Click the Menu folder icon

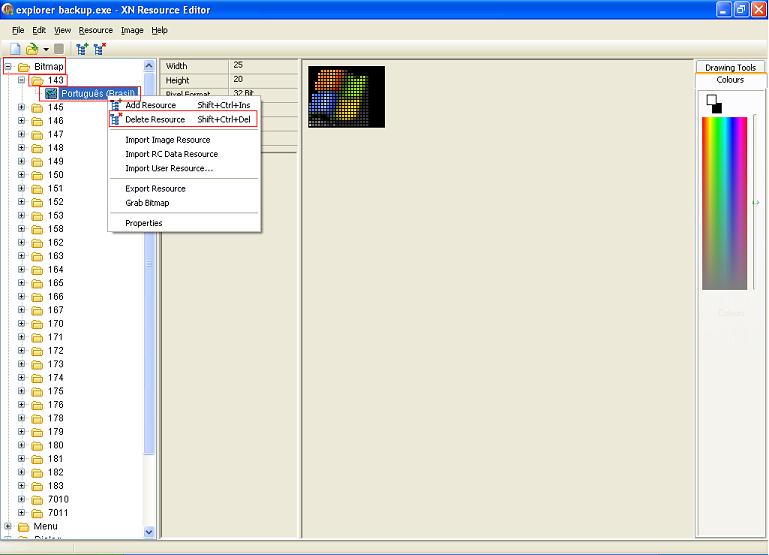click(x=24, y=527)
